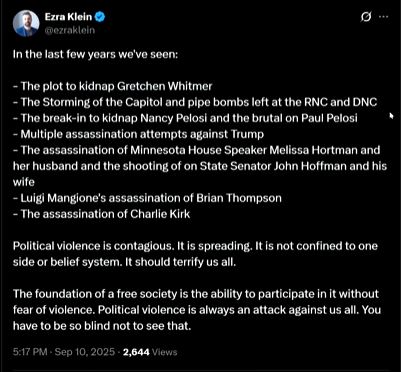The width and height of the screenshot is (401, 372).
Task: Click the 5:17 PM timestamp
Action: point(30,352)
